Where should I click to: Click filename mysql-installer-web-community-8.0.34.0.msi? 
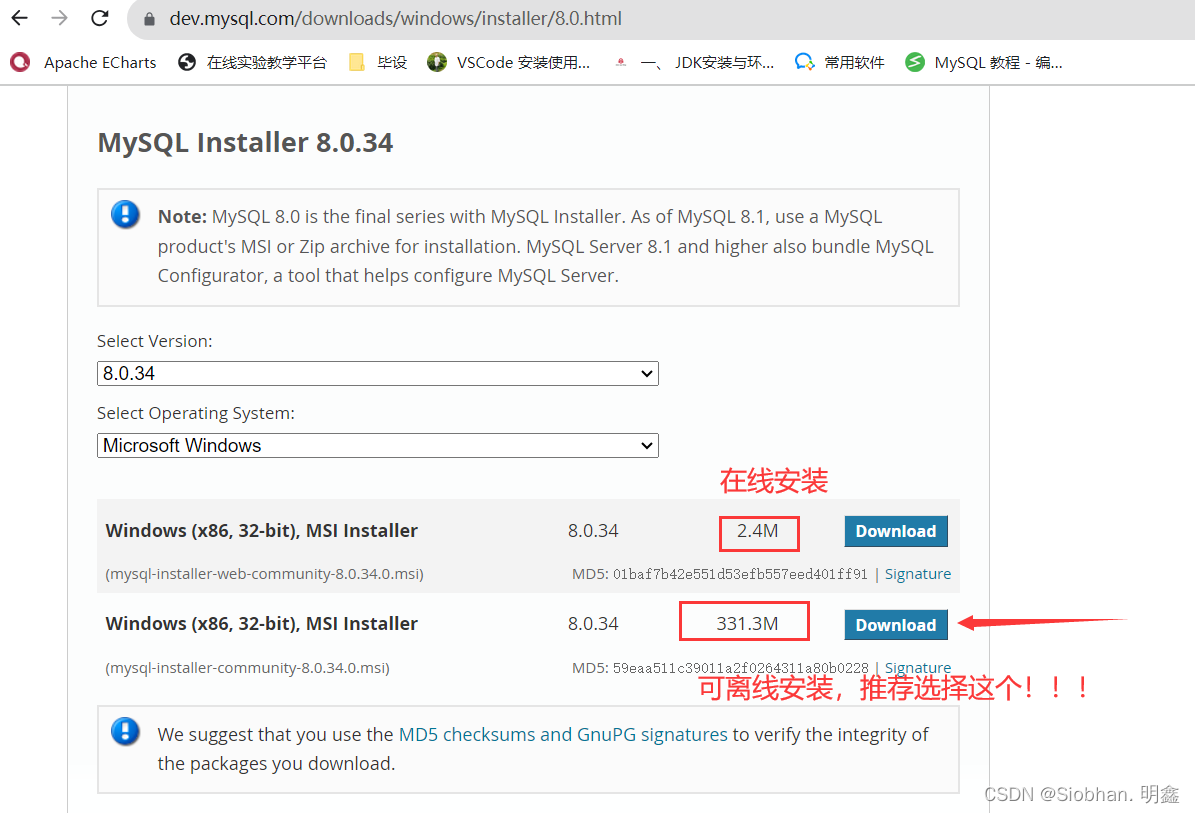264,574
